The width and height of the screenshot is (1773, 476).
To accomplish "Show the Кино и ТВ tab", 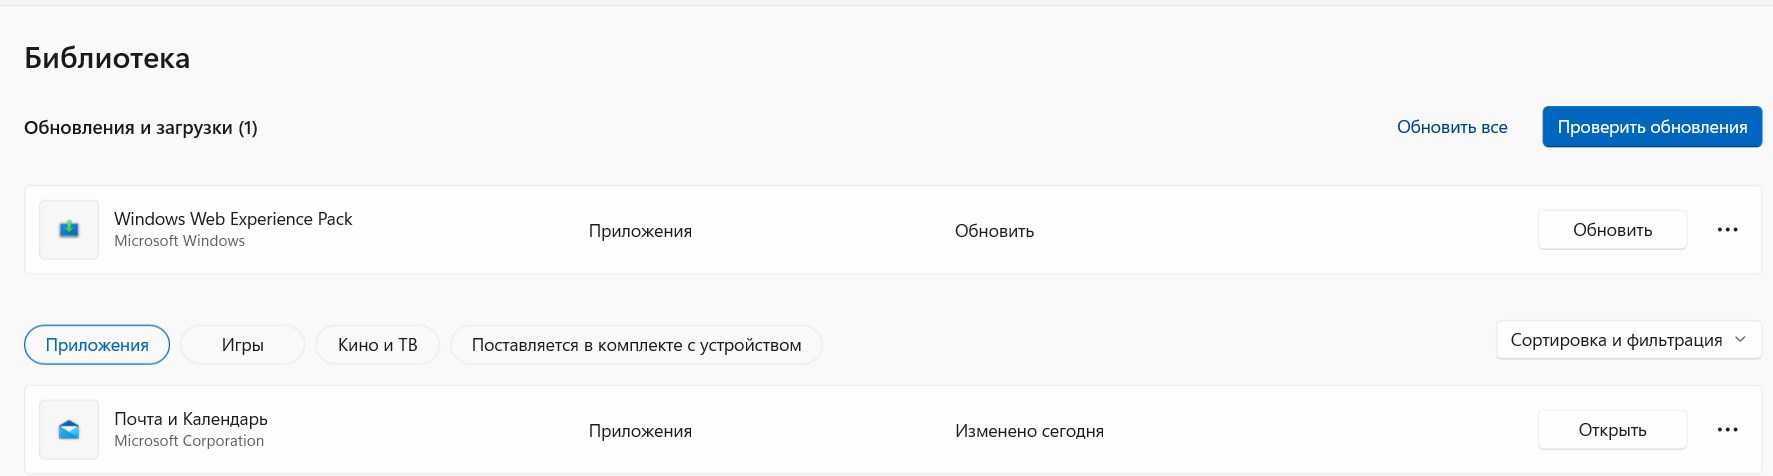I will (x=377, y=345).
